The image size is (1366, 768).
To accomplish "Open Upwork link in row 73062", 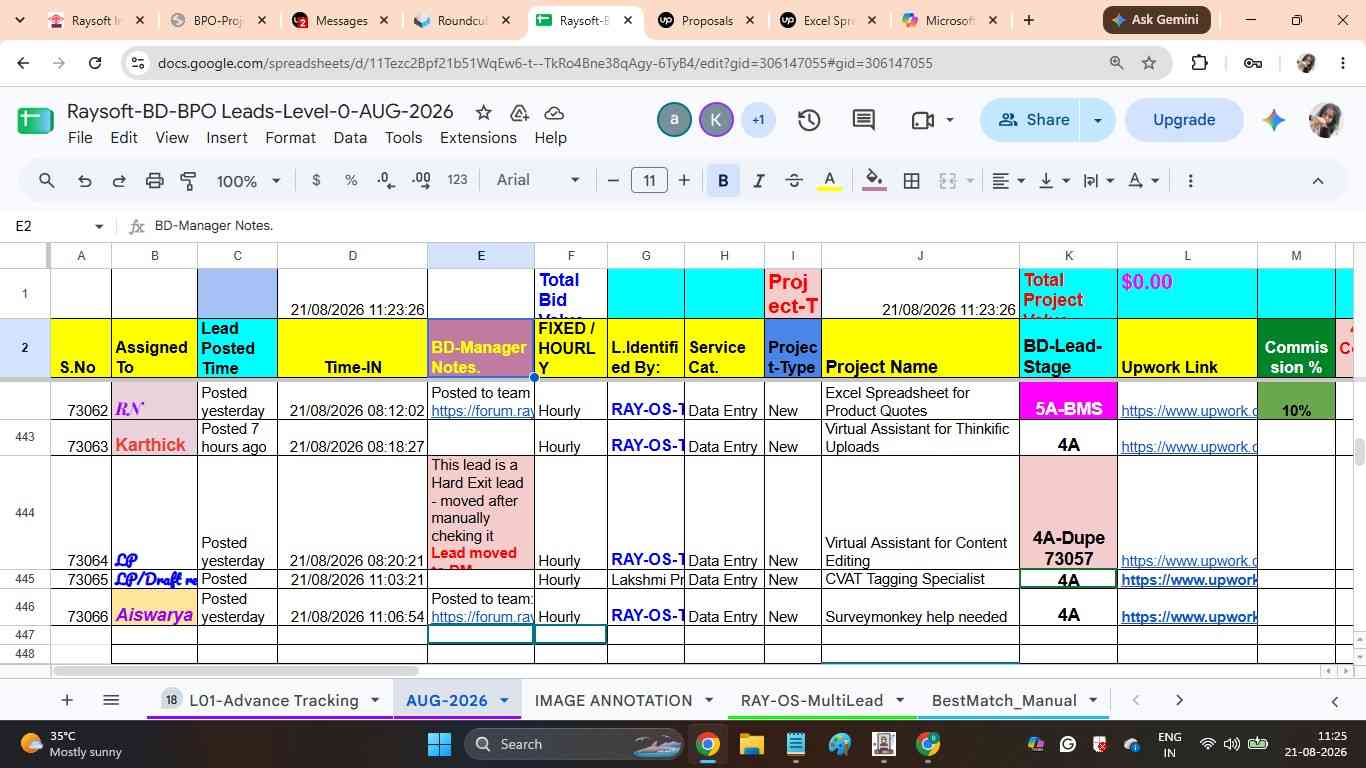I will pos(1187,410).
